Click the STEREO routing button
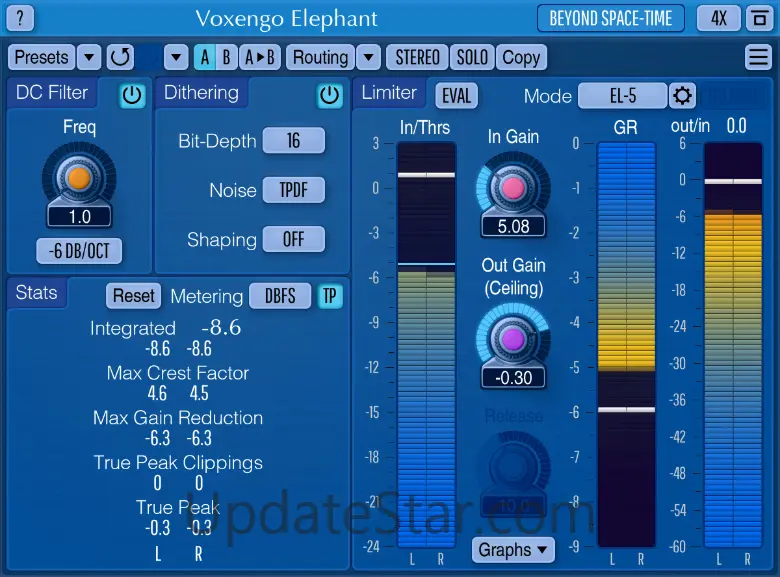The height and width of the screenshot is (577, 780). (417, 57)
